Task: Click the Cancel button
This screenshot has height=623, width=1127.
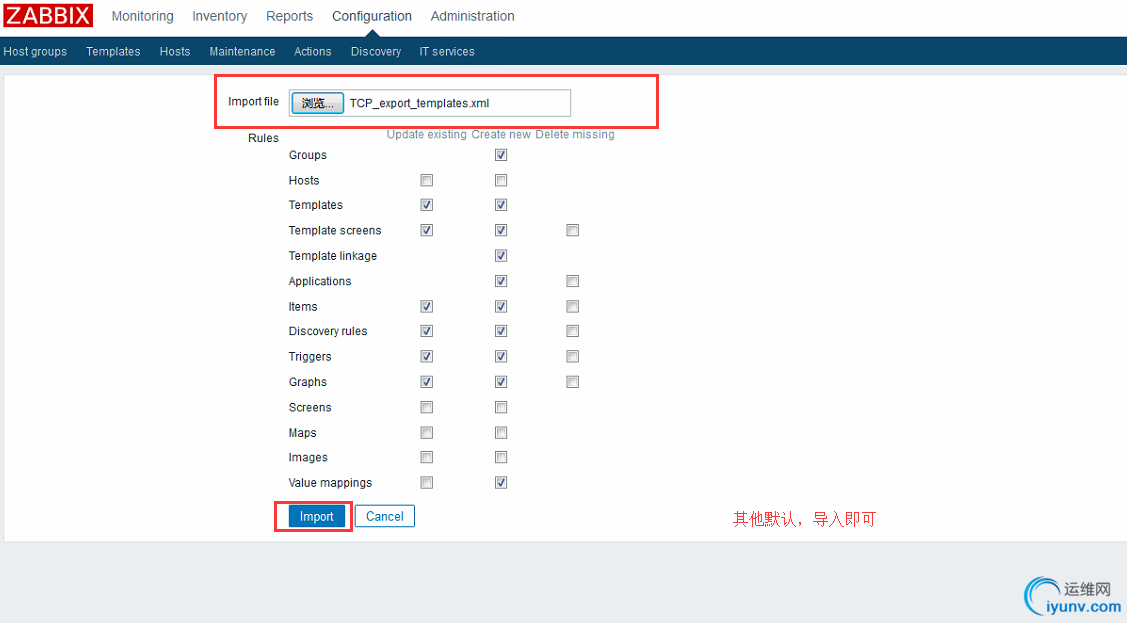Action: tap(385, 517)
